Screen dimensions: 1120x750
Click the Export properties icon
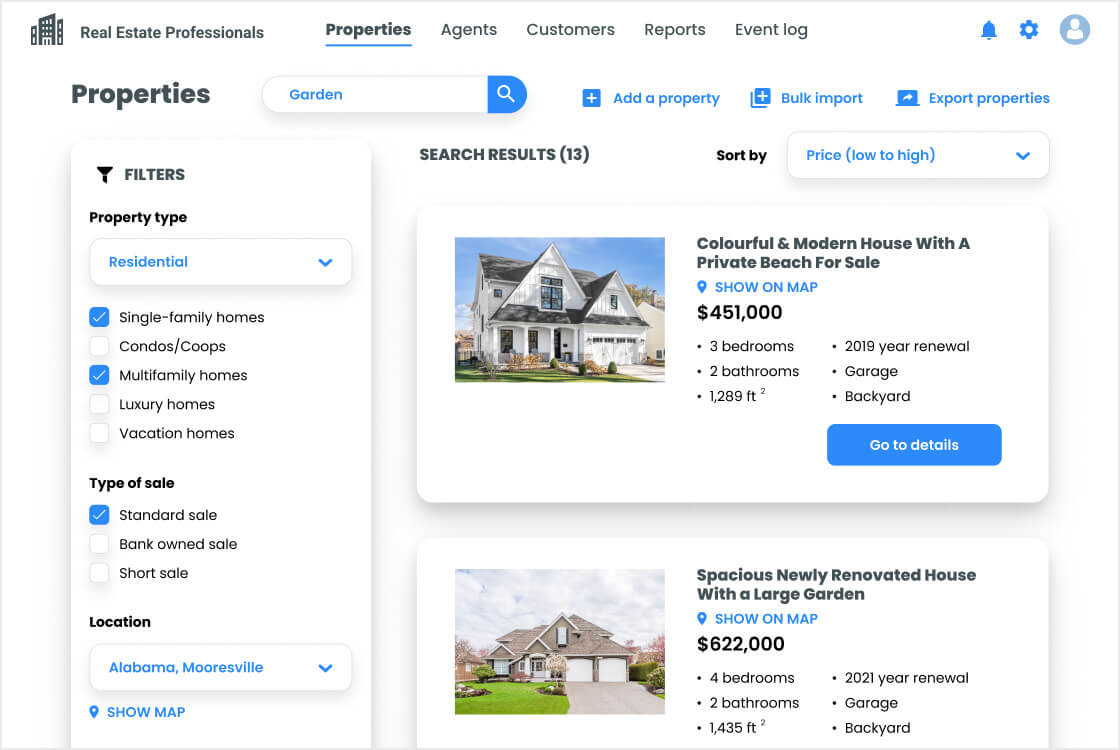[x=907, y=98]
